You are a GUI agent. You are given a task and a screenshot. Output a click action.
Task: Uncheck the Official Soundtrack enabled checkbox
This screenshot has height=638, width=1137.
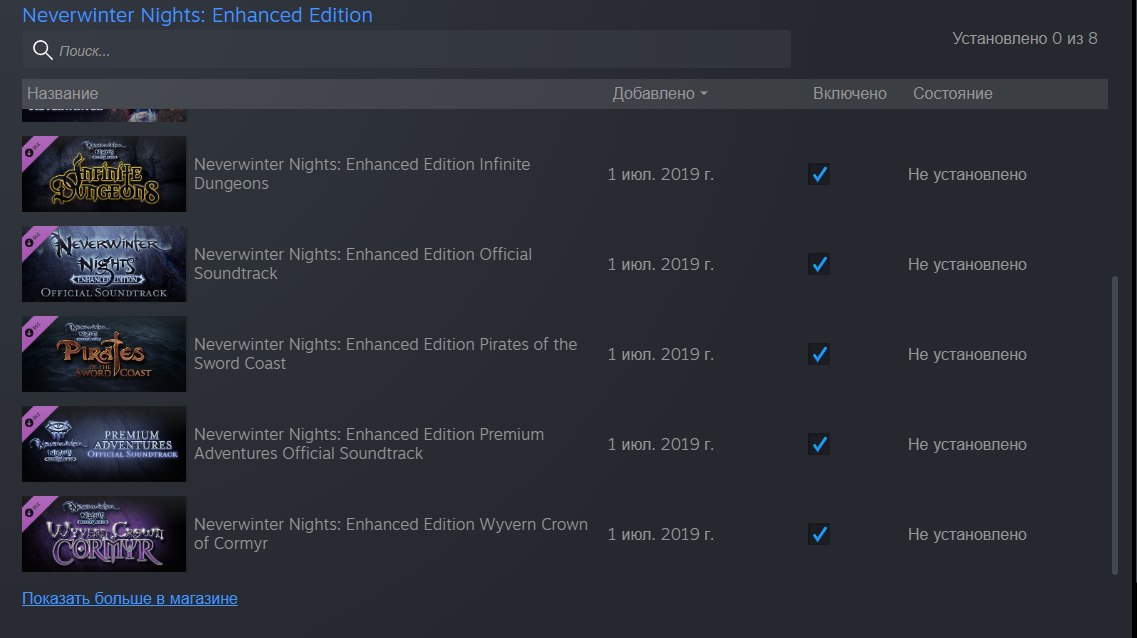(x=819, y=264)
